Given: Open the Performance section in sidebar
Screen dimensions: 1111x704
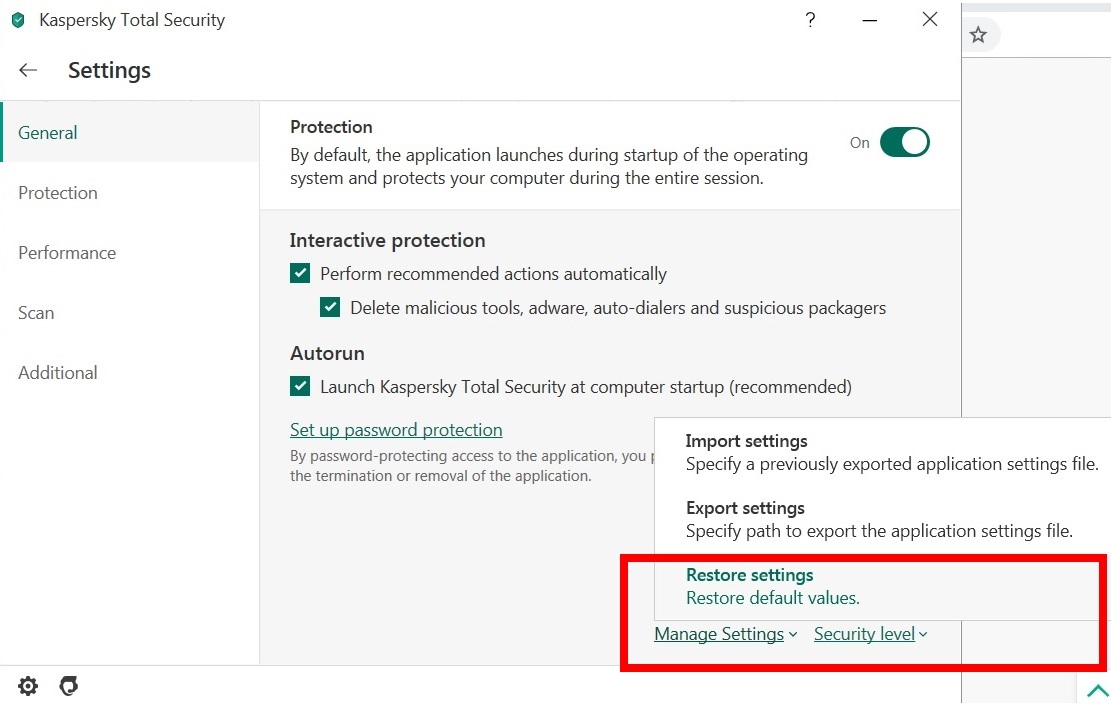Looking at the screenshot, I should click(x=67, y=253).
